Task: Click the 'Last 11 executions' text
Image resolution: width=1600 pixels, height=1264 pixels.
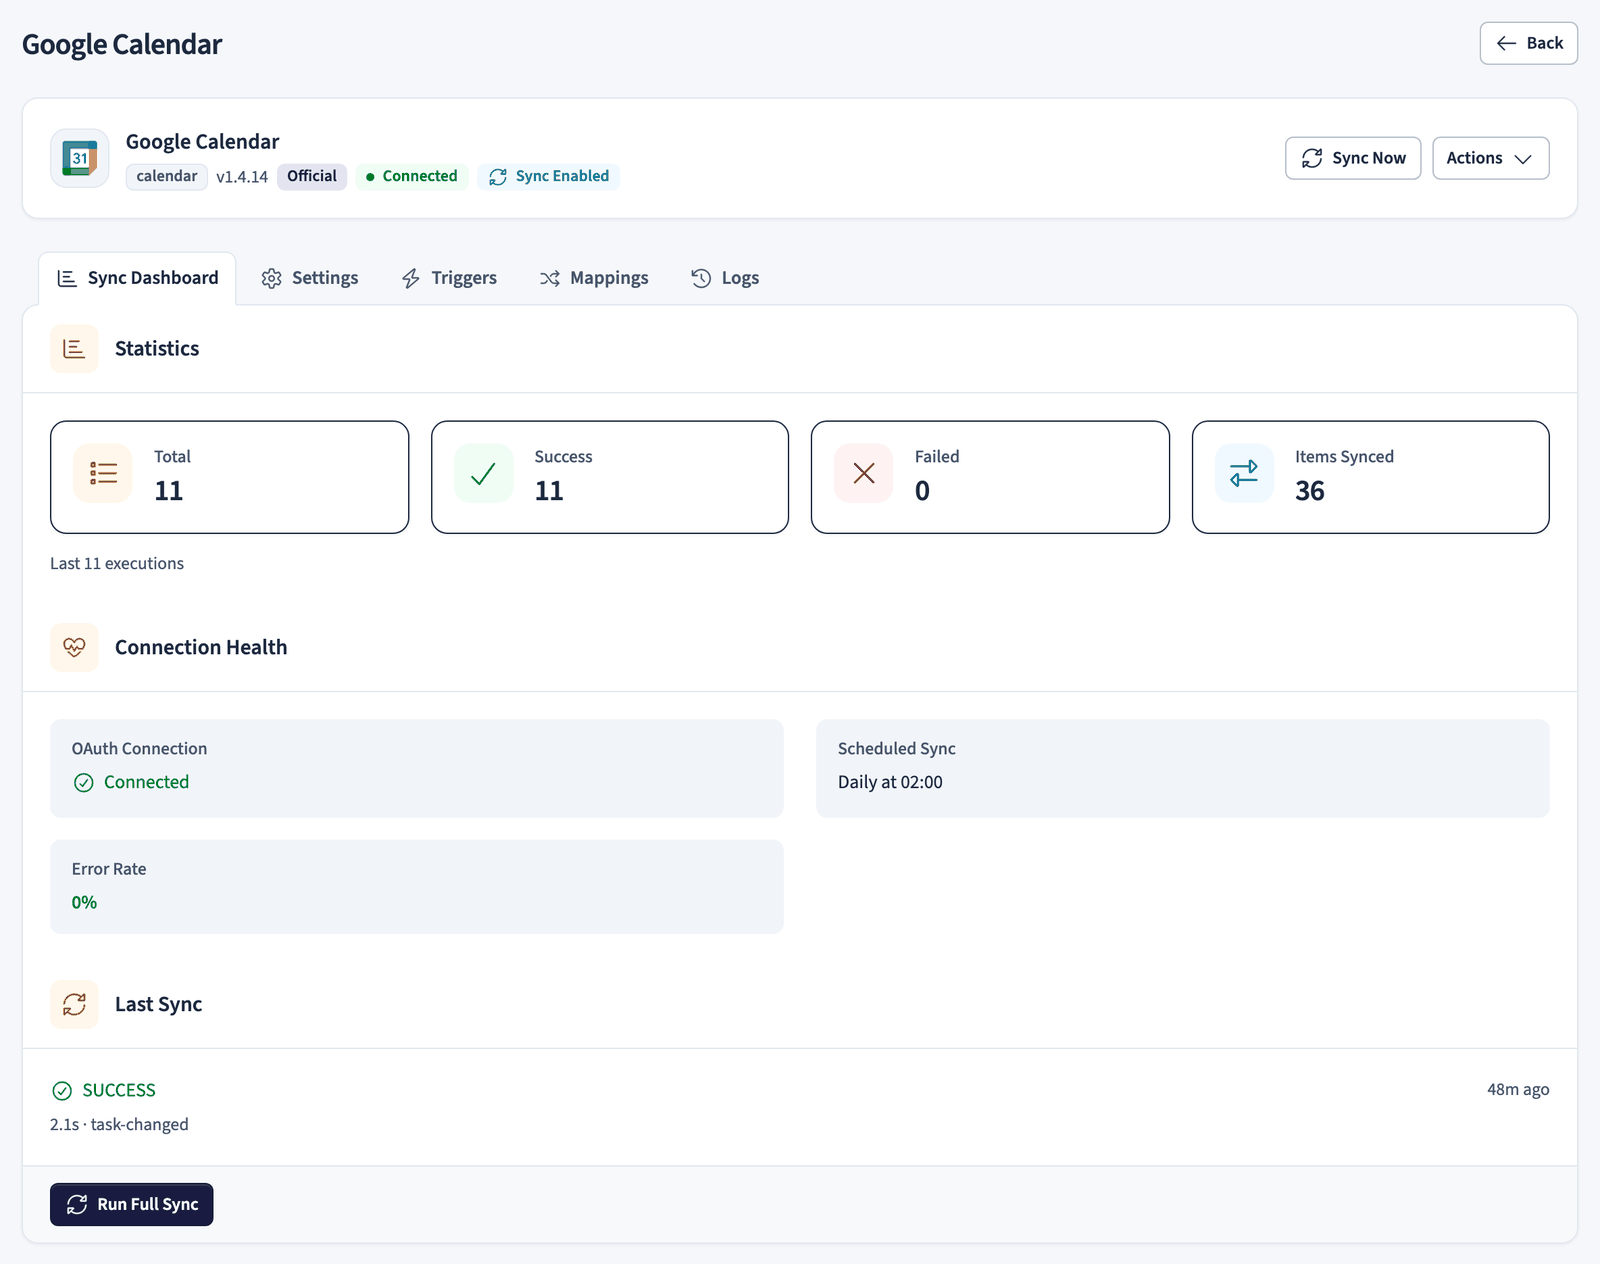Action: [117, 563]
